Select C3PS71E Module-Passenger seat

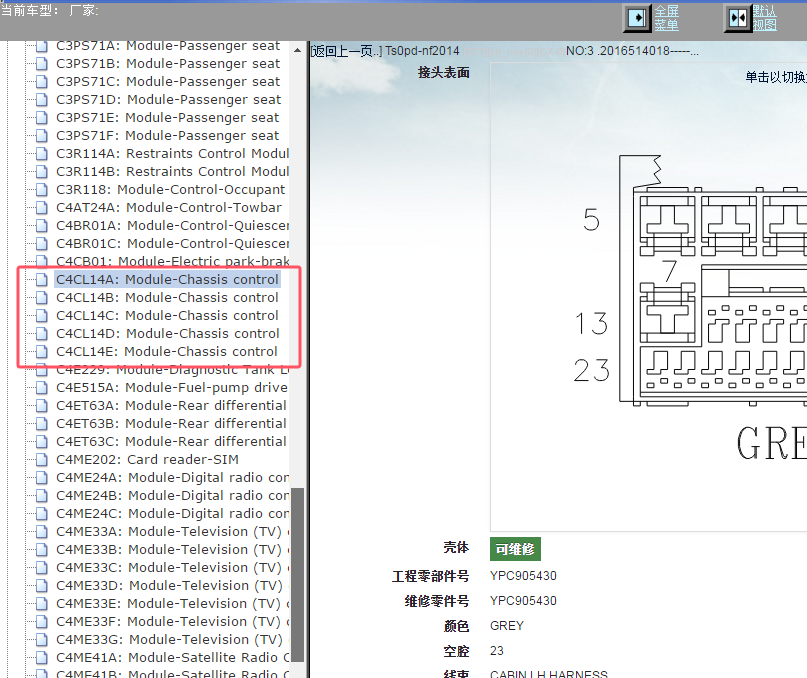point(167,118)
